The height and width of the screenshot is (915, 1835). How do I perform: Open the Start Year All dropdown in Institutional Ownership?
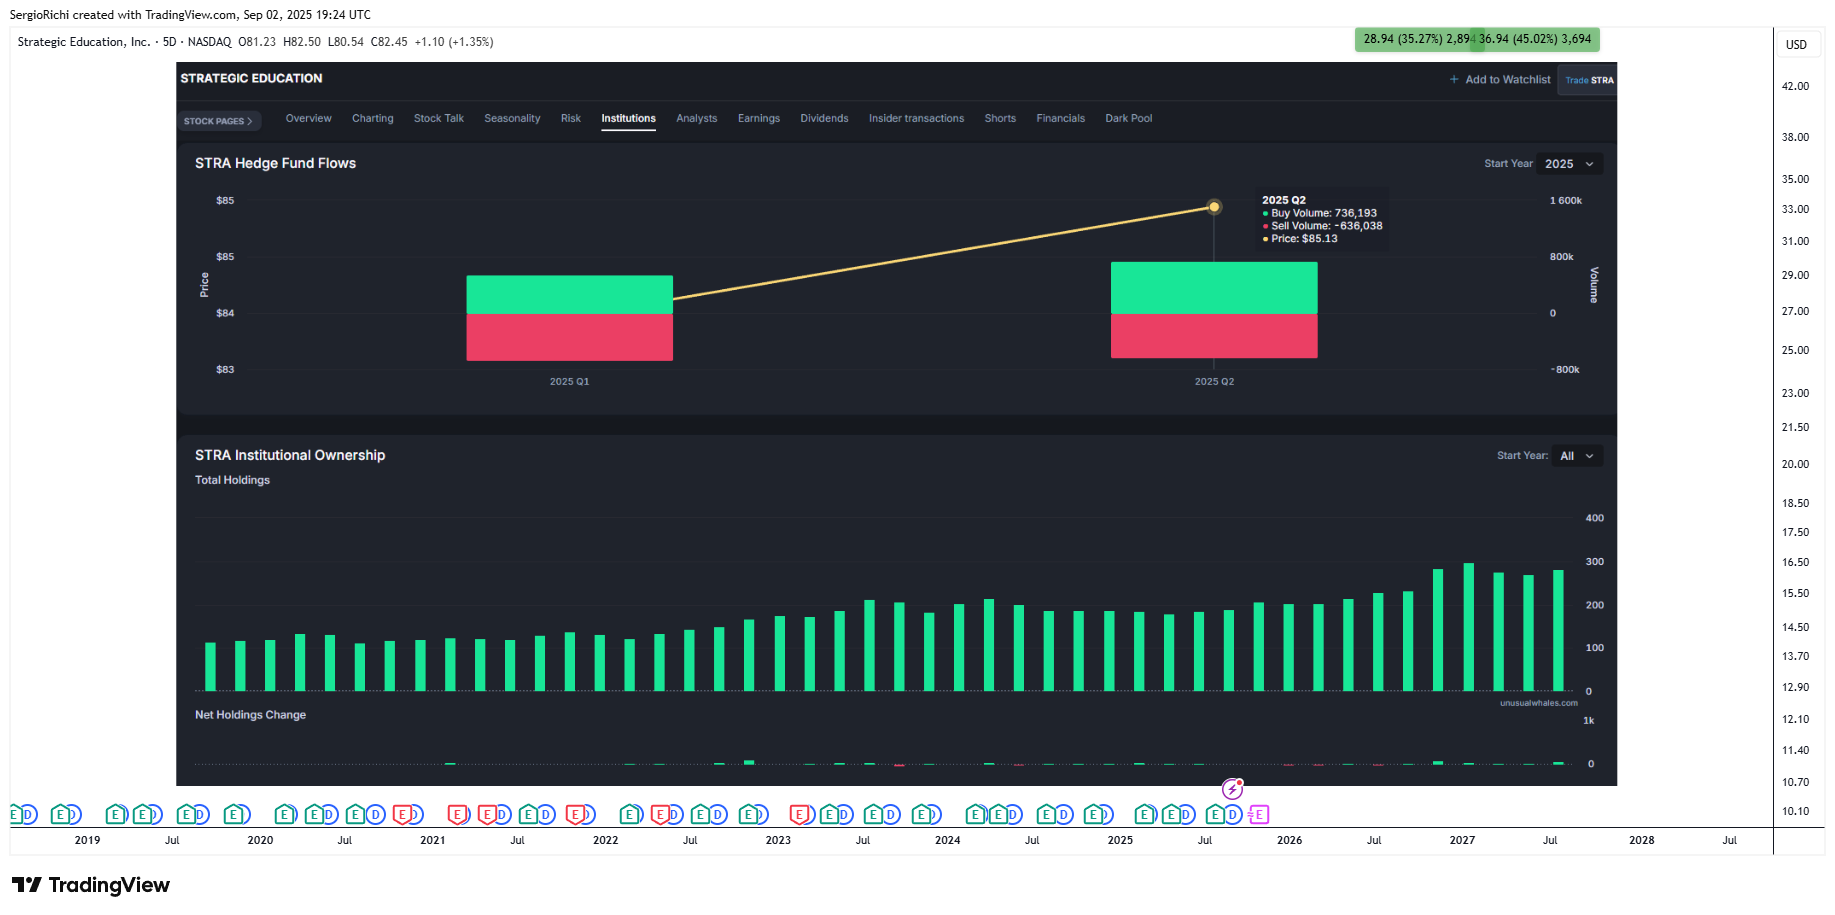coord(1577,456)
